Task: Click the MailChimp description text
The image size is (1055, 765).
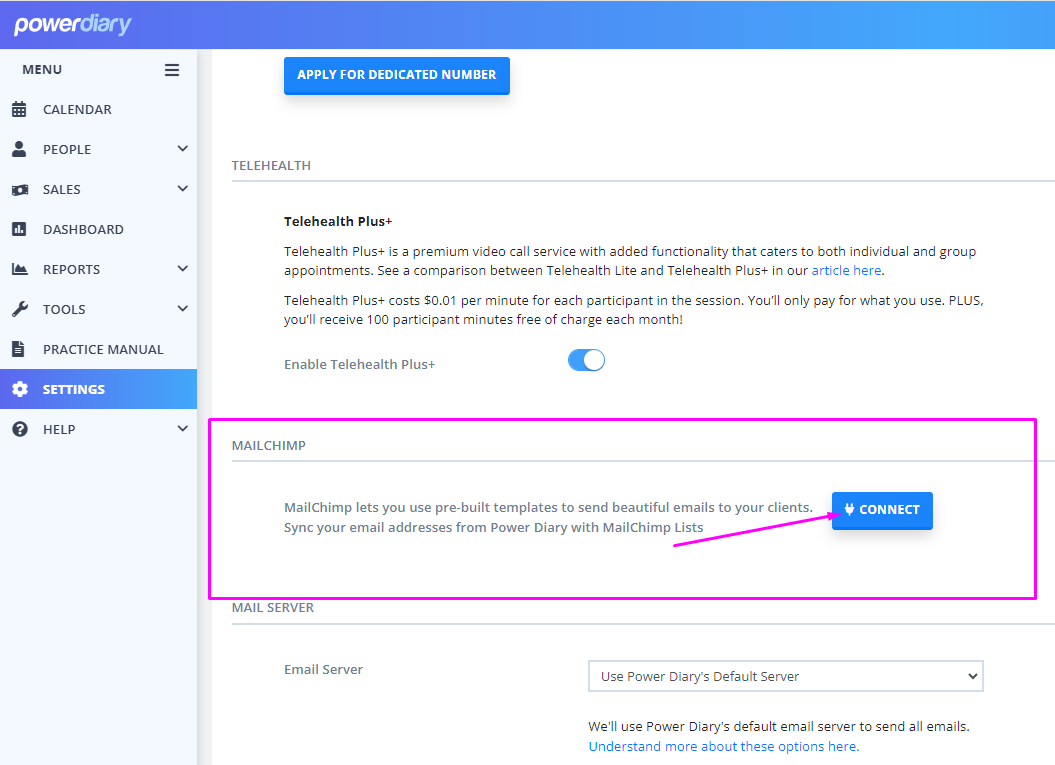Action: (x=548, y=517)
